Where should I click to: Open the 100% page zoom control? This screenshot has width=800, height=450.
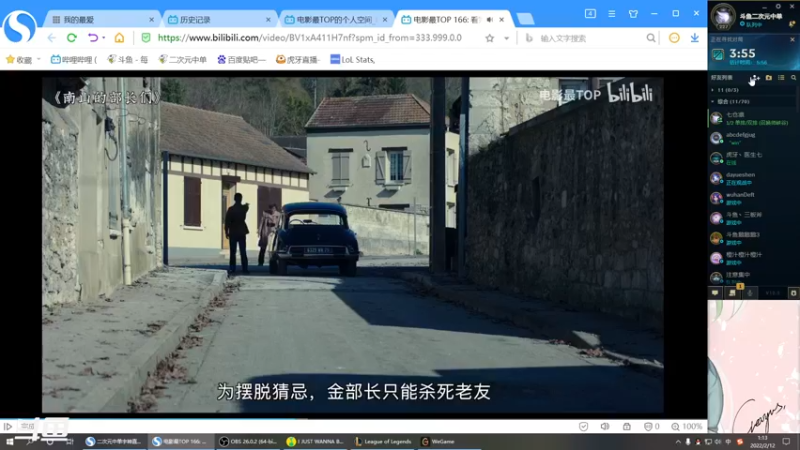tap(687, 427)
